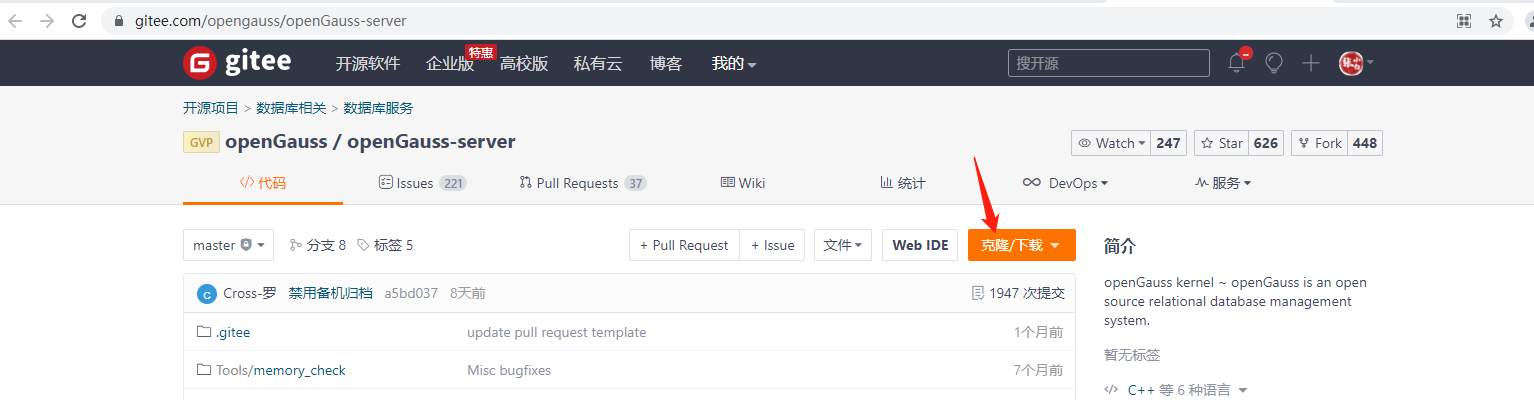Click commit hash a5bd037
The height and width of the screenshot is (400, 1534).
[411, 294]
